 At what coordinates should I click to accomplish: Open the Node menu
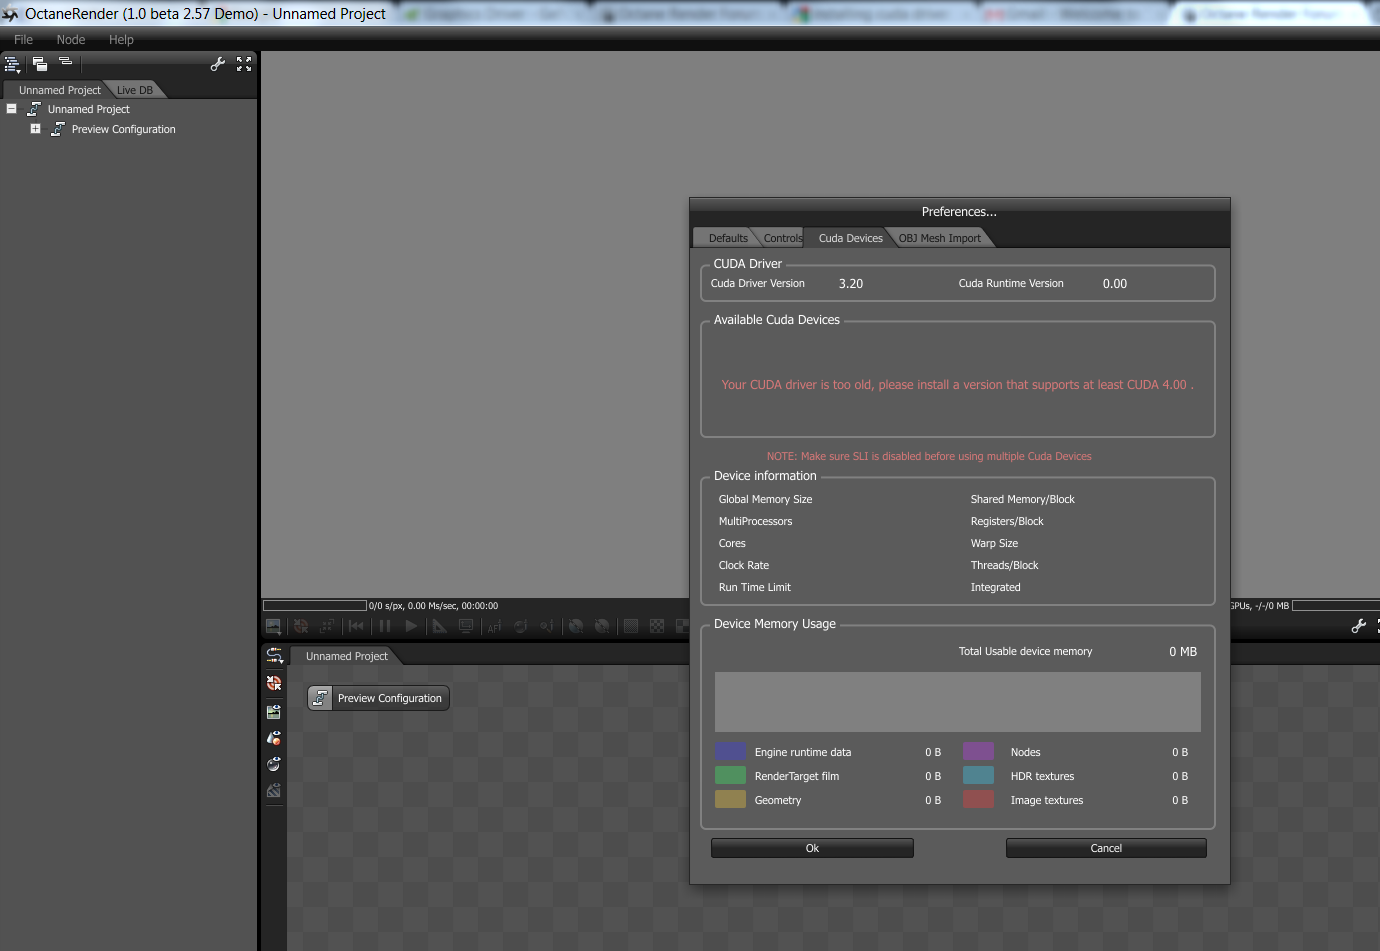[x=71, y=40]
